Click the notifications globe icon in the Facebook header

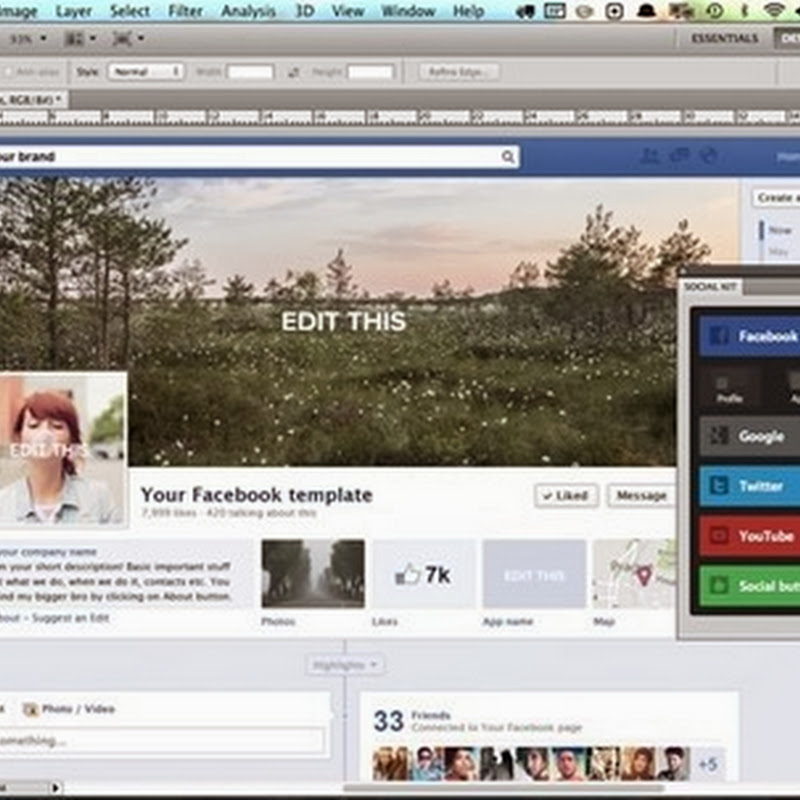click(708, 155)
